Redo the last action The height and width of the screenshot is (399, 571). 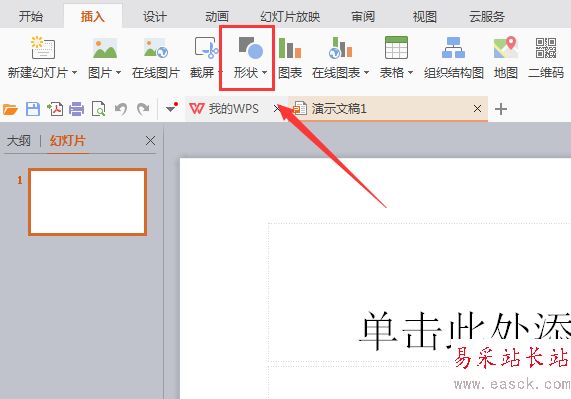pyautogui.click(x=143, y=109)
